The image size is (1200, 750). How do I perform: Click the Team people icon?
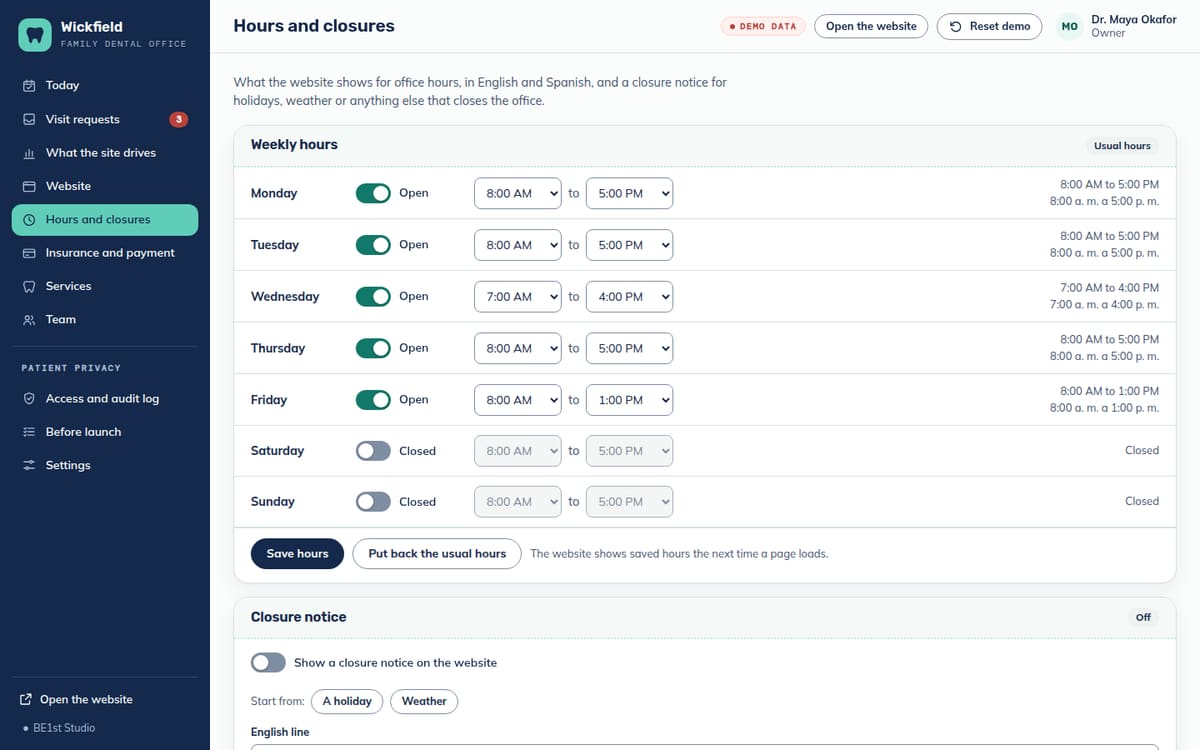tap(29, 320)
